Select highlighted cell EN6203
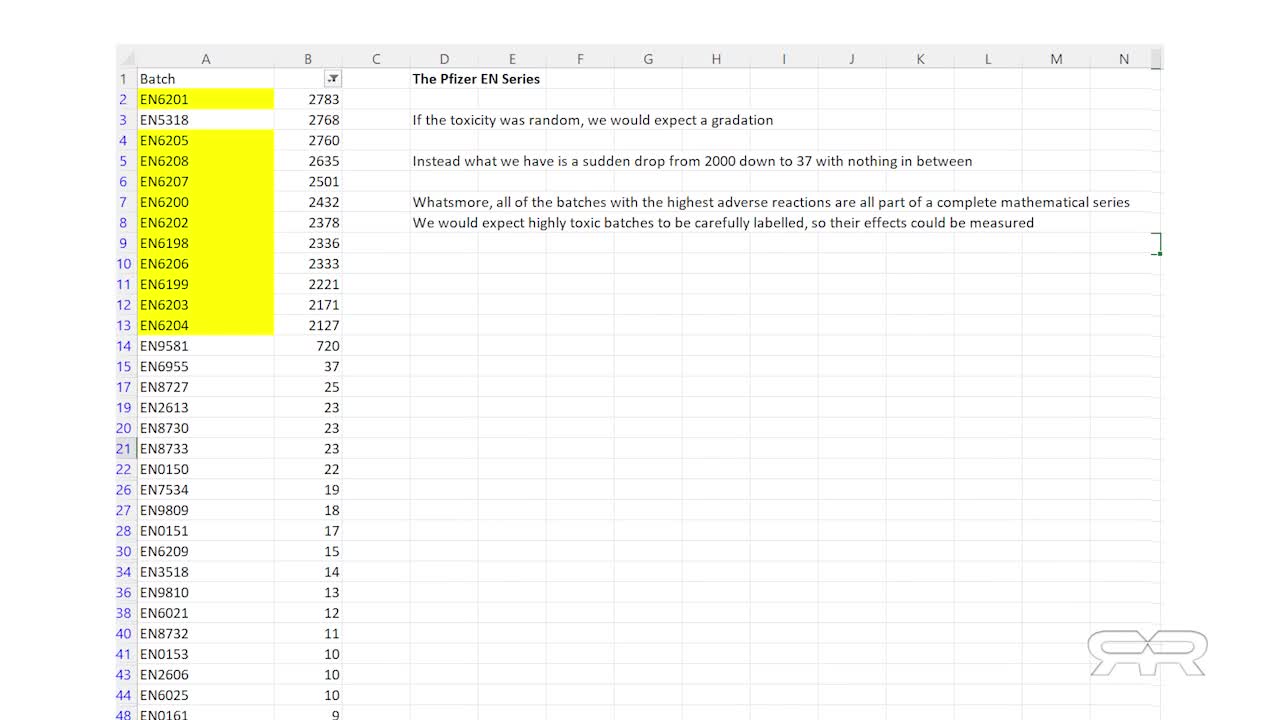The width and height of the screenshot is (1280, 720). [x=205, y=305]
